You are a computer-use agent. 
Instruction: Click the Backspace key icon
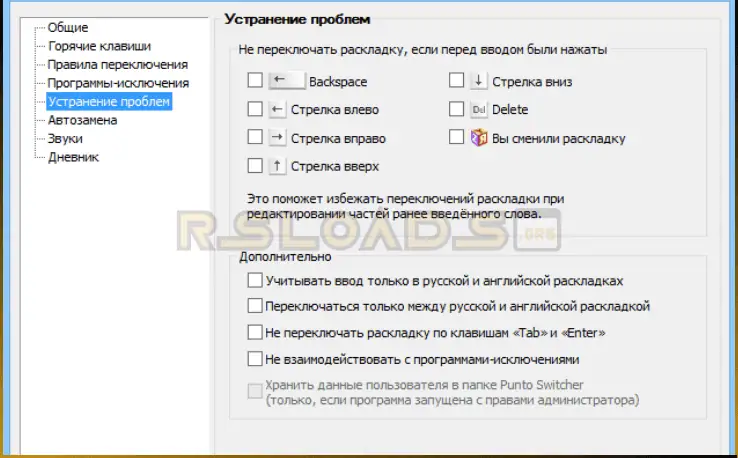point(286,81)
